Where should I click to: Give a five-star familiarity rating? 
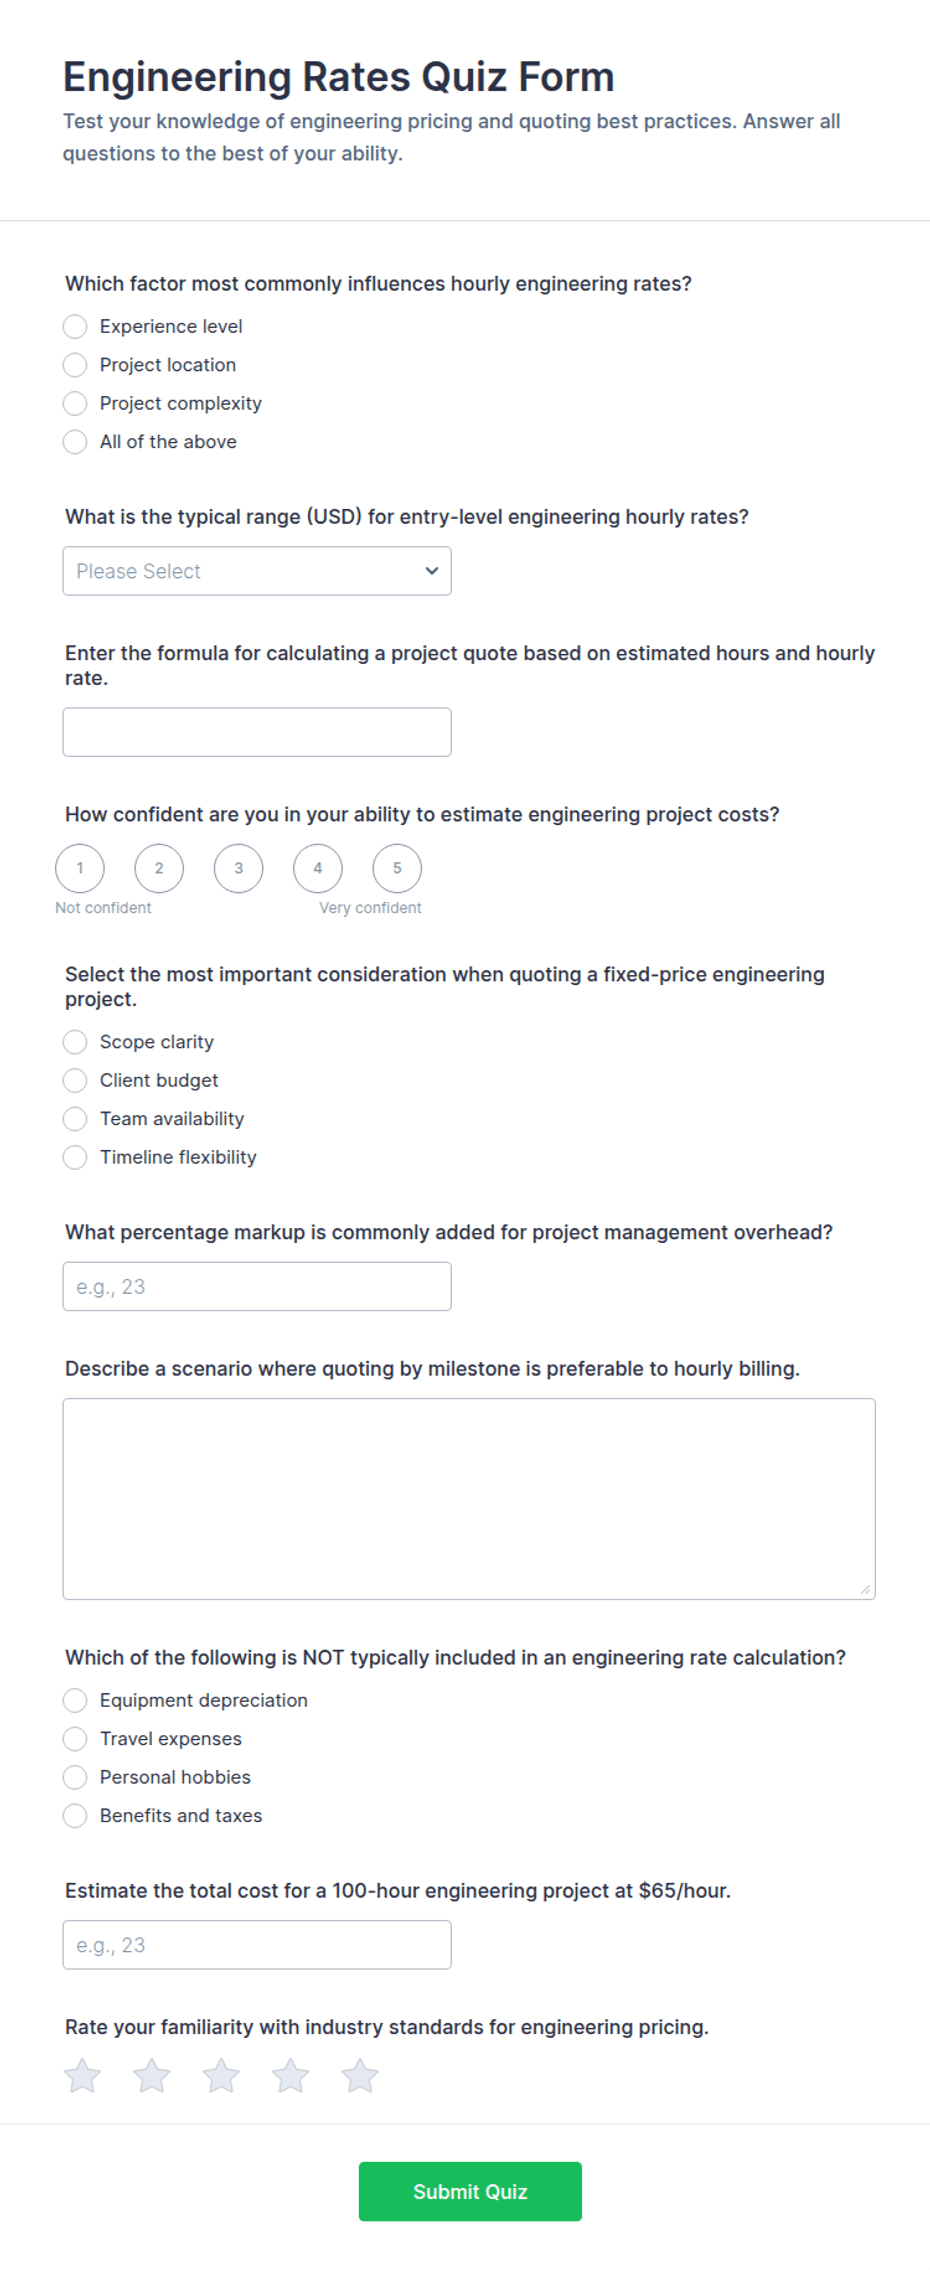click(x=360, y=2076)
